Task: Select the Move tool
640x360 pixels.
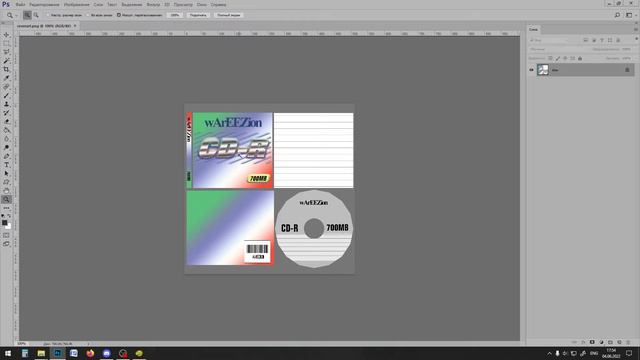Action: [x=6, y=35]
